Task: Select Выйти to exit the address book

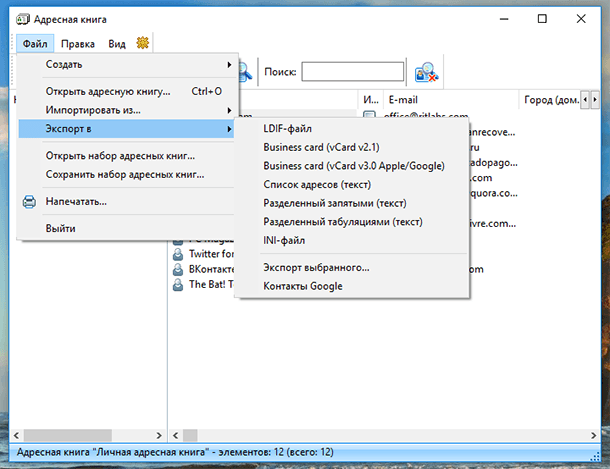Action: click(126, 228)
